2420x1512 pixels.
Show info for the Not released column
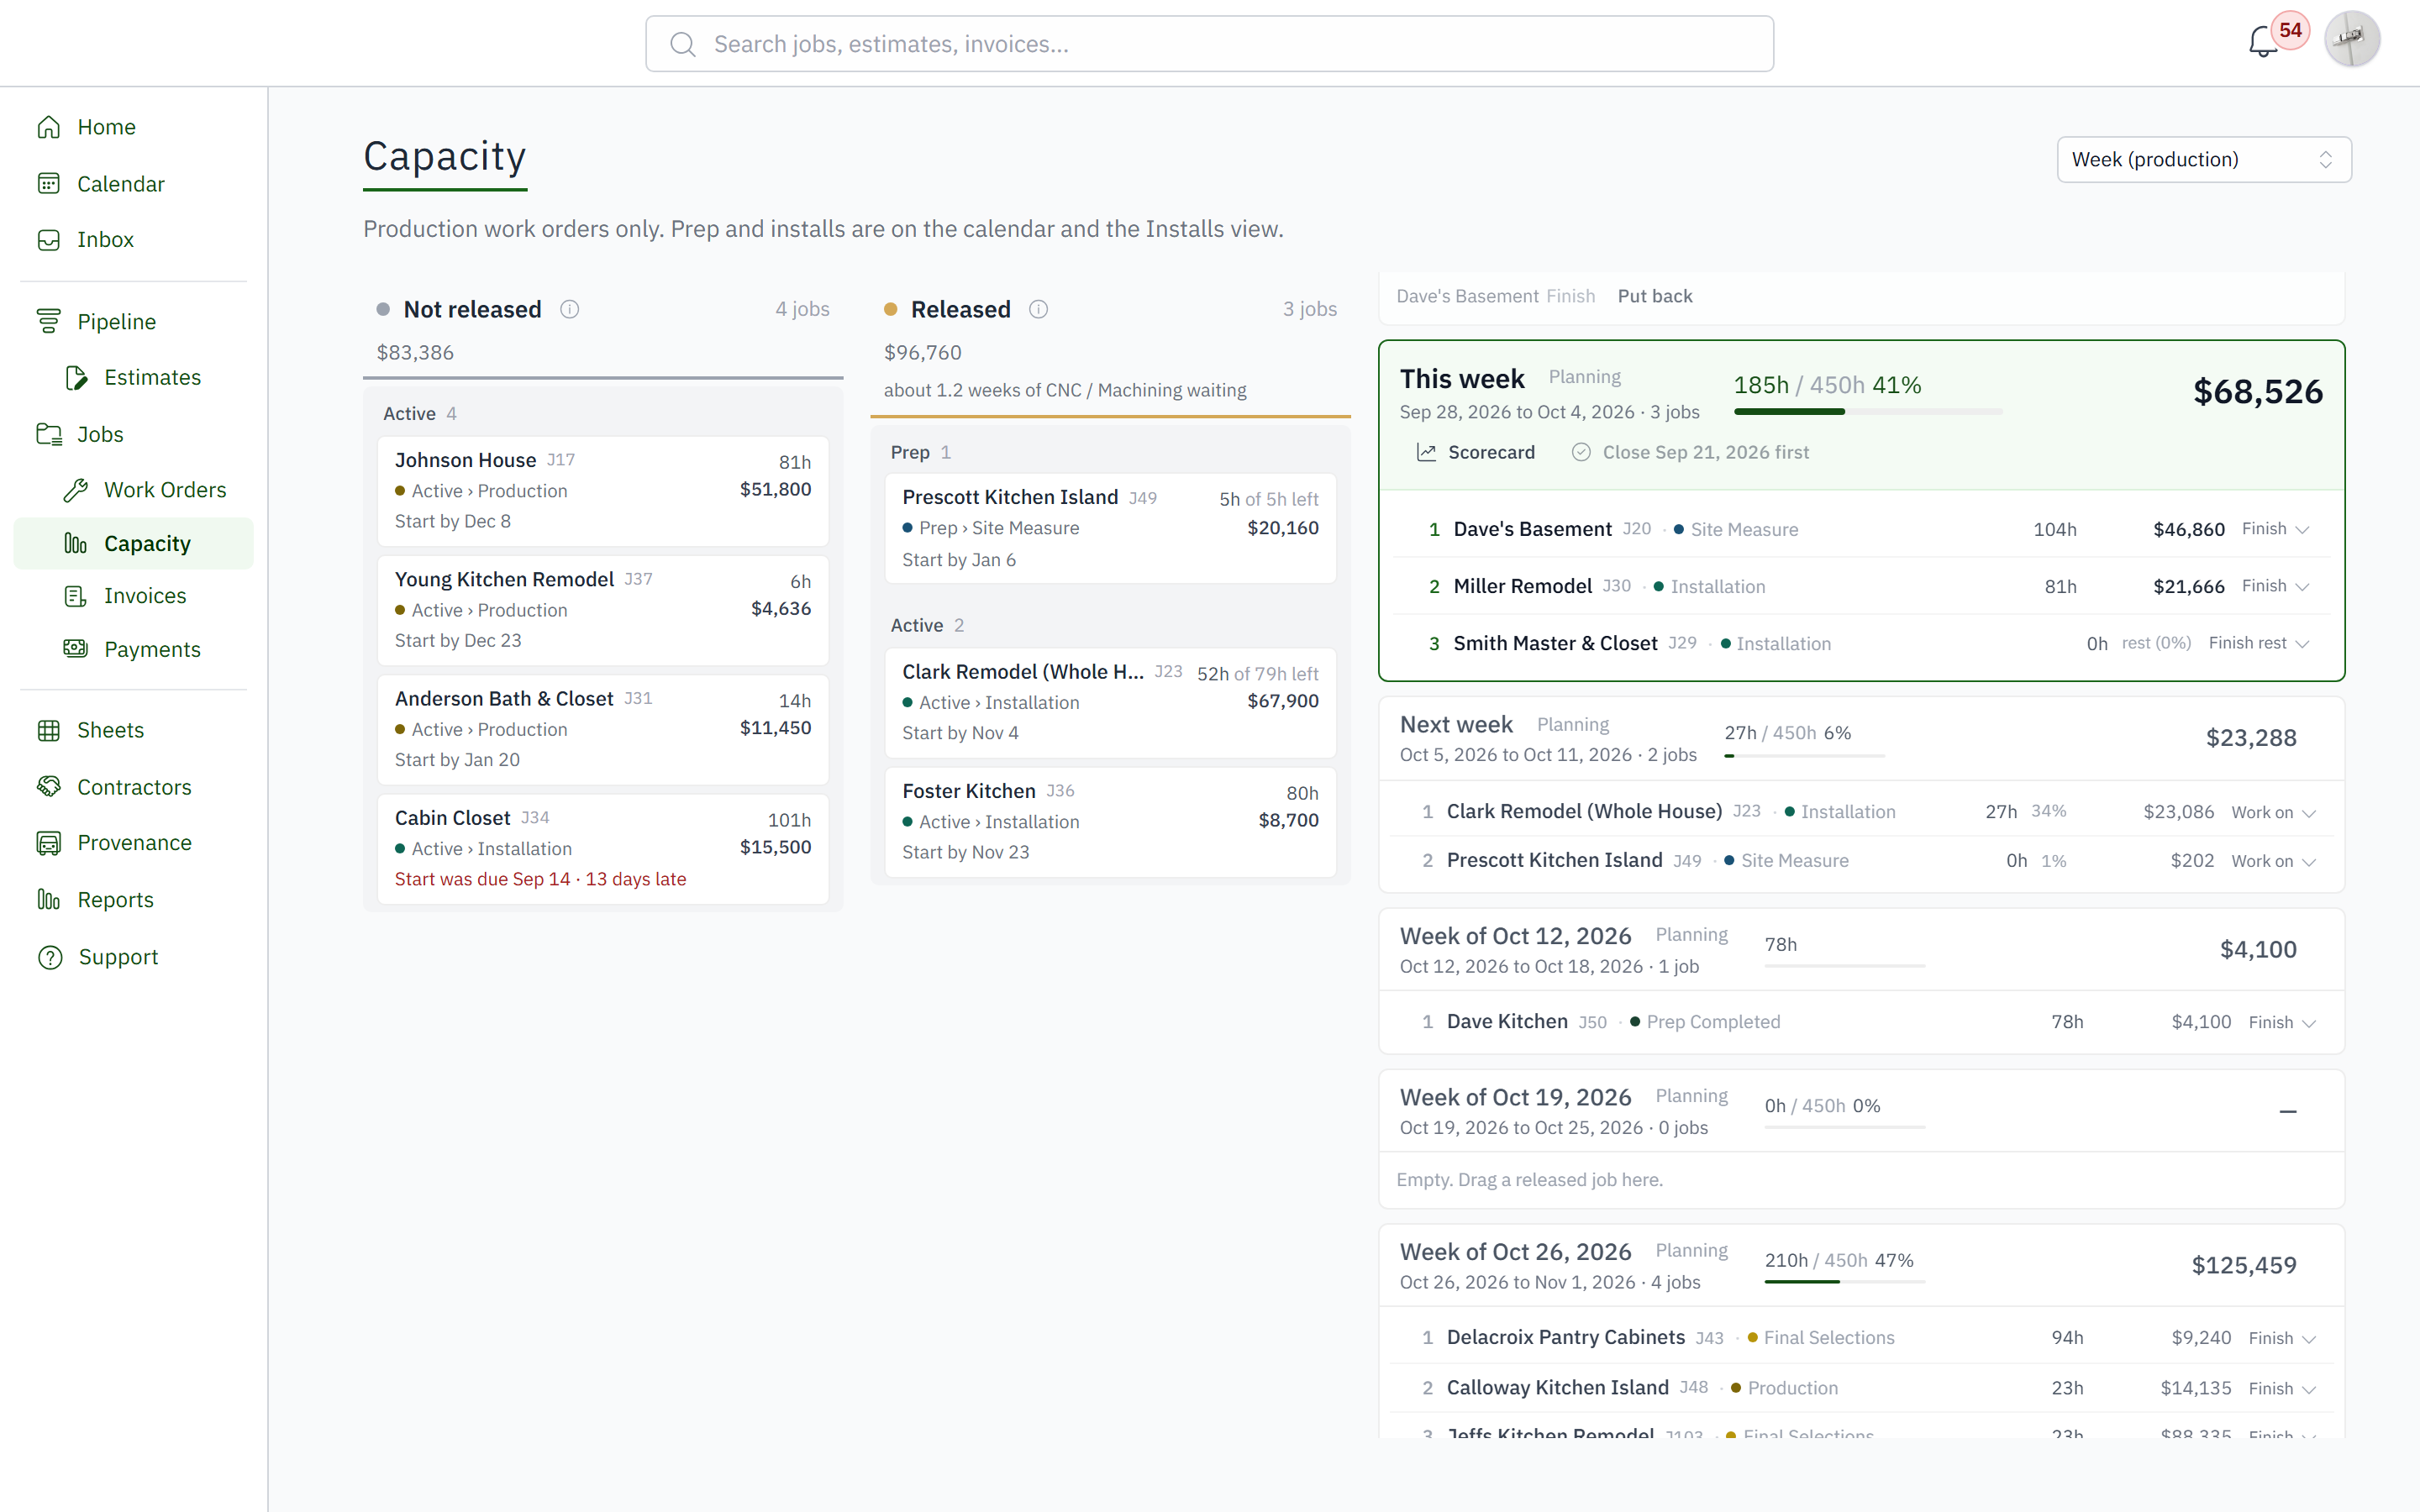(570, 310)
